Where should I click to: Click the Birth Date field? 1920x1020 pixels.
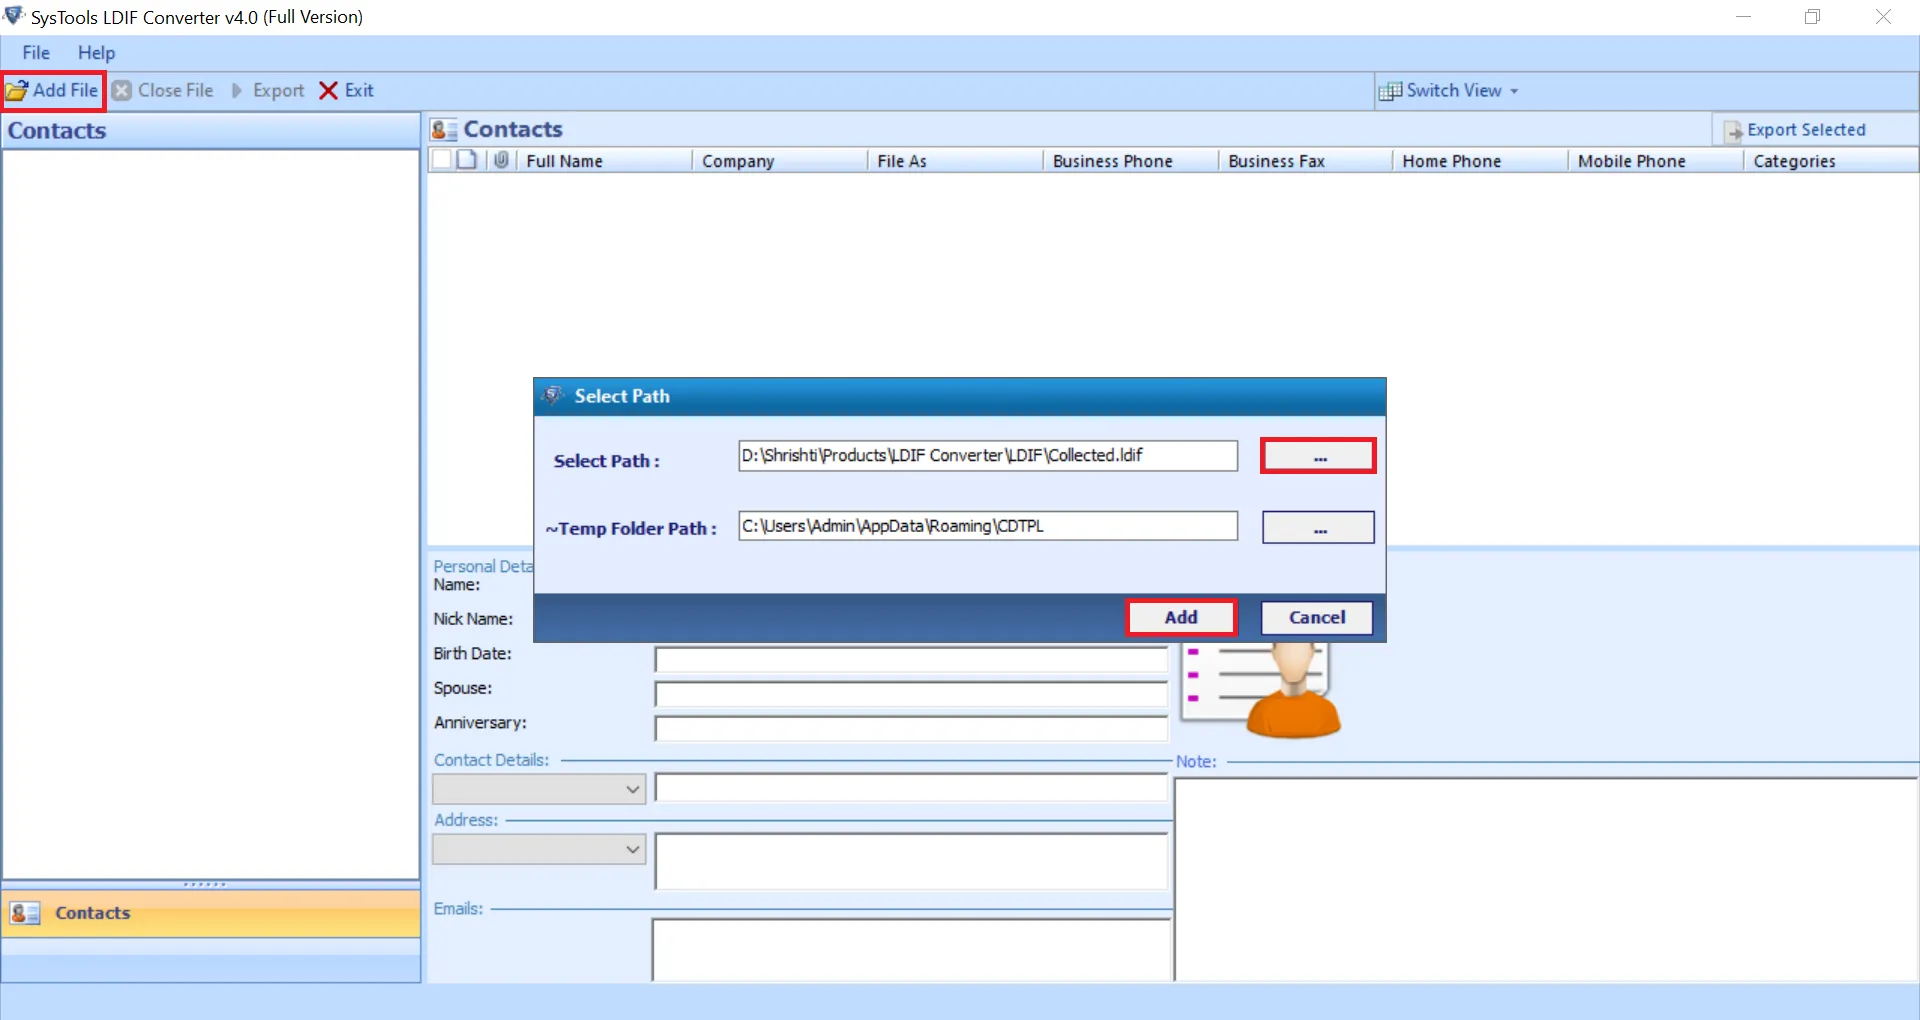tap(911, 659)
